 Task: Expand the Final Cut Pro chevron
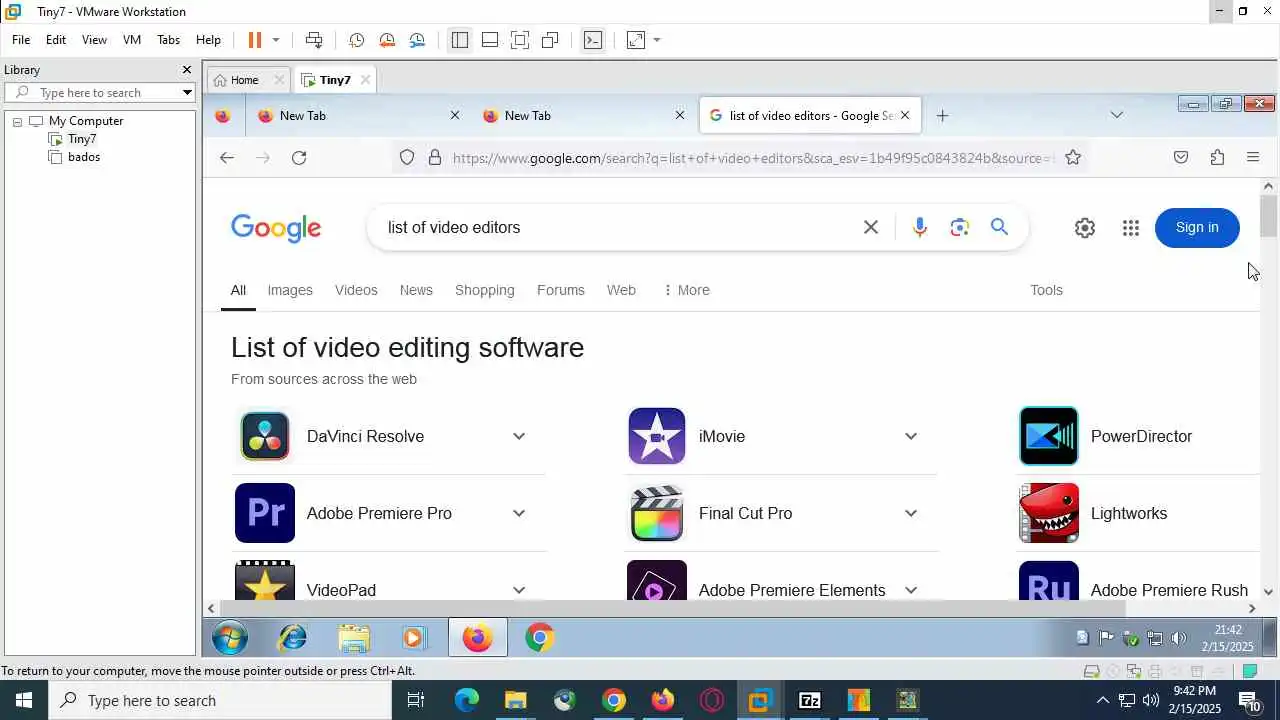911,514
